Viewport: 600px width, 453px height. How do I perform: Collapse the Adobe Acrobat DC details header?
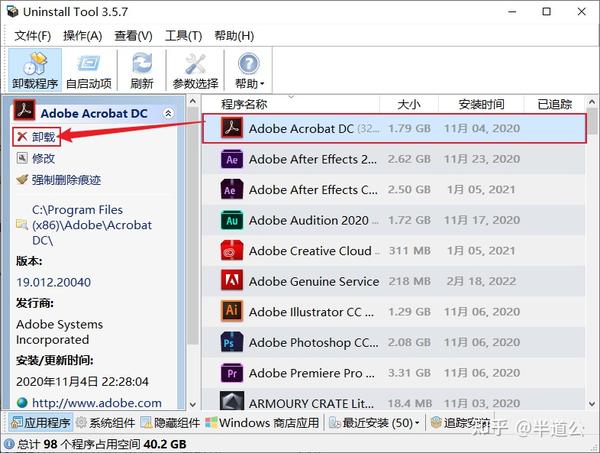[168, 113]
